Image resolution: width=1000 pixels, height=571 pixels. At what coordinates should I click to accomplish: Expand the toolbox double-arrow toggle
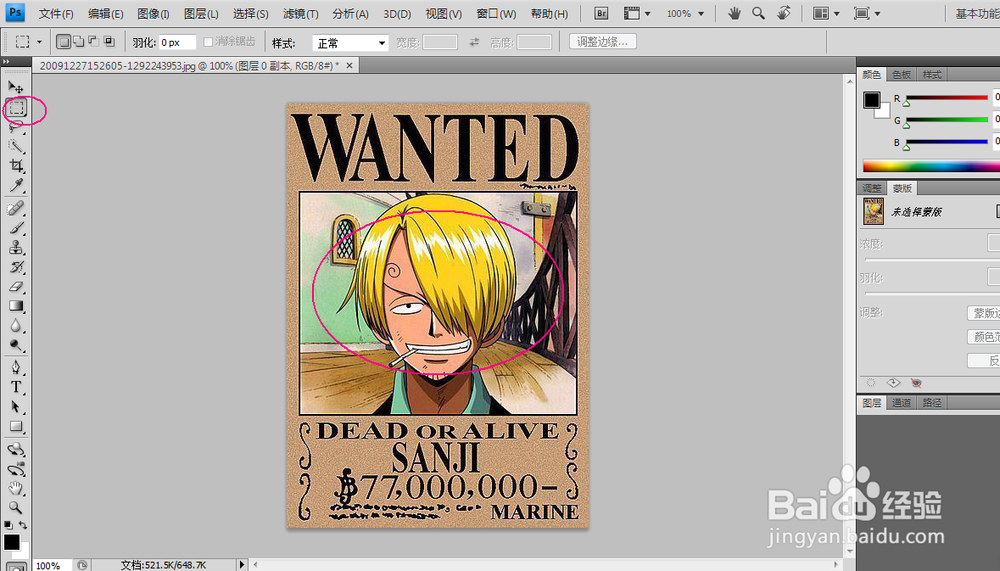coord(6,61)
